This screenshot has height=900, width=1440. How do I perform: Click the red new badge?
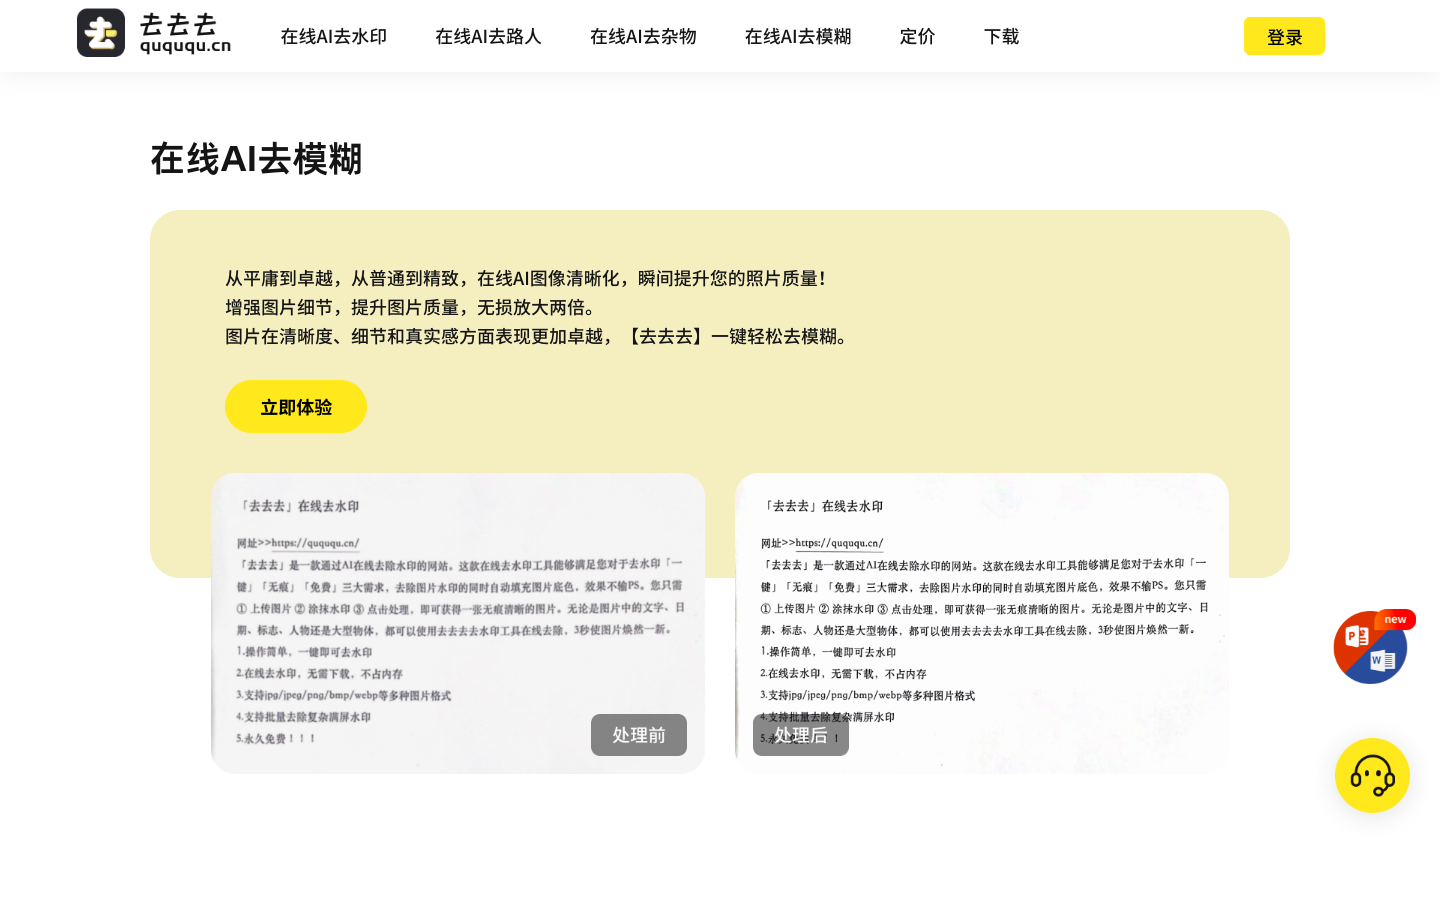[x=1396, y=620]
